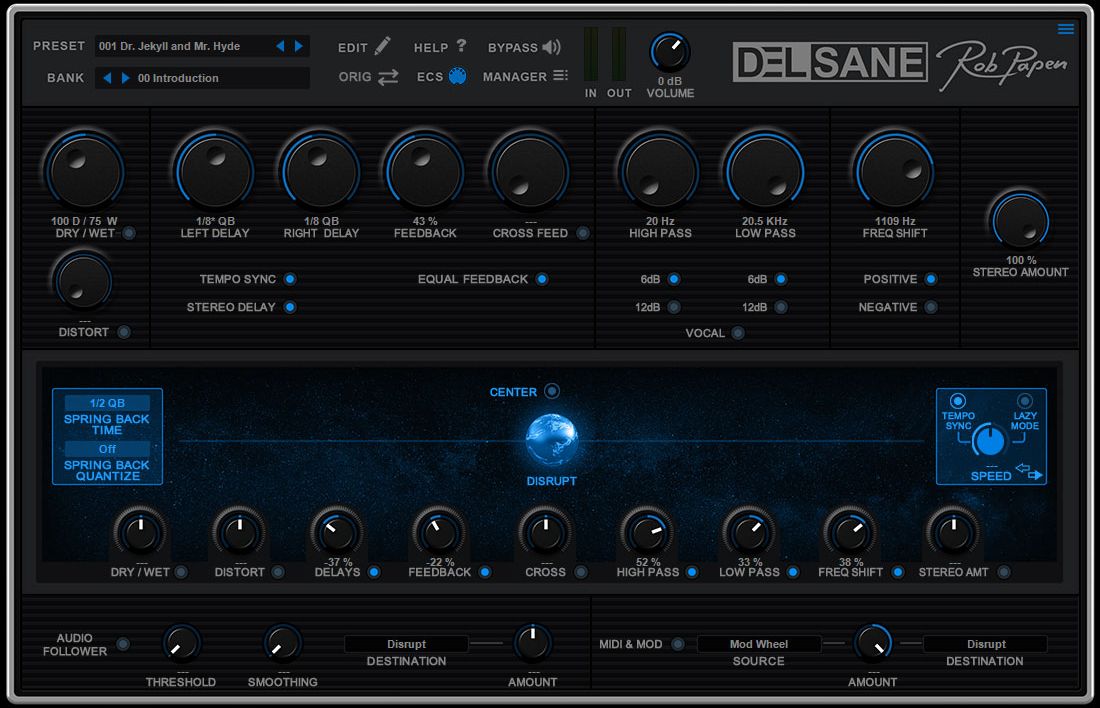Image resolution: width=1100 pixels, height=708 pixels.
Task: Click the Edit pencil icon
Action: tap(382, 47)
